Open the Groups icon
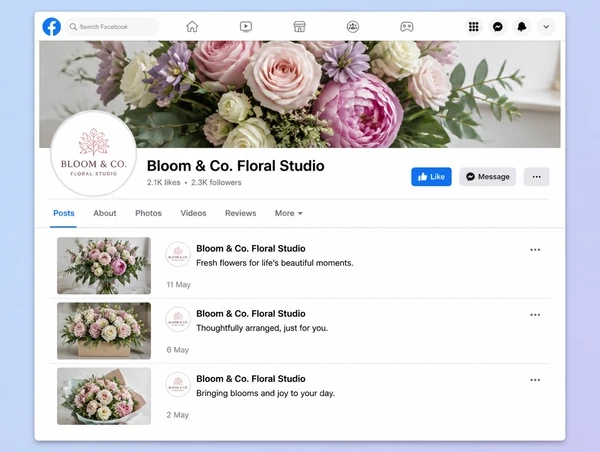This screenshot has width=600, height=452. 353,27
